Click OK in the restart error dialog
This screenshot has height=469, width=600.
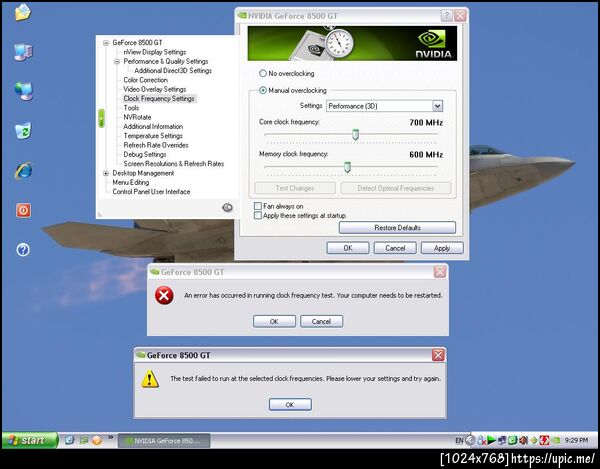tap(274, 321)
